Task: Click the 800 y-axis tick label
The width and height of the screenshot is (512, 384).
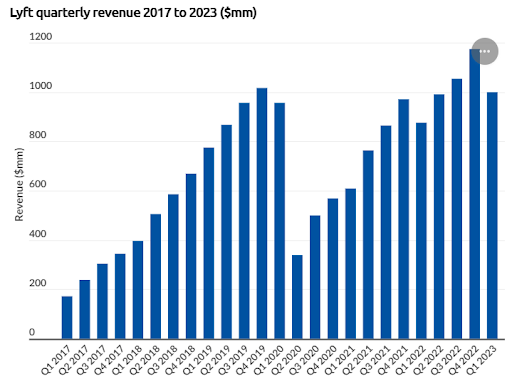Action: (x=38, y=135)
